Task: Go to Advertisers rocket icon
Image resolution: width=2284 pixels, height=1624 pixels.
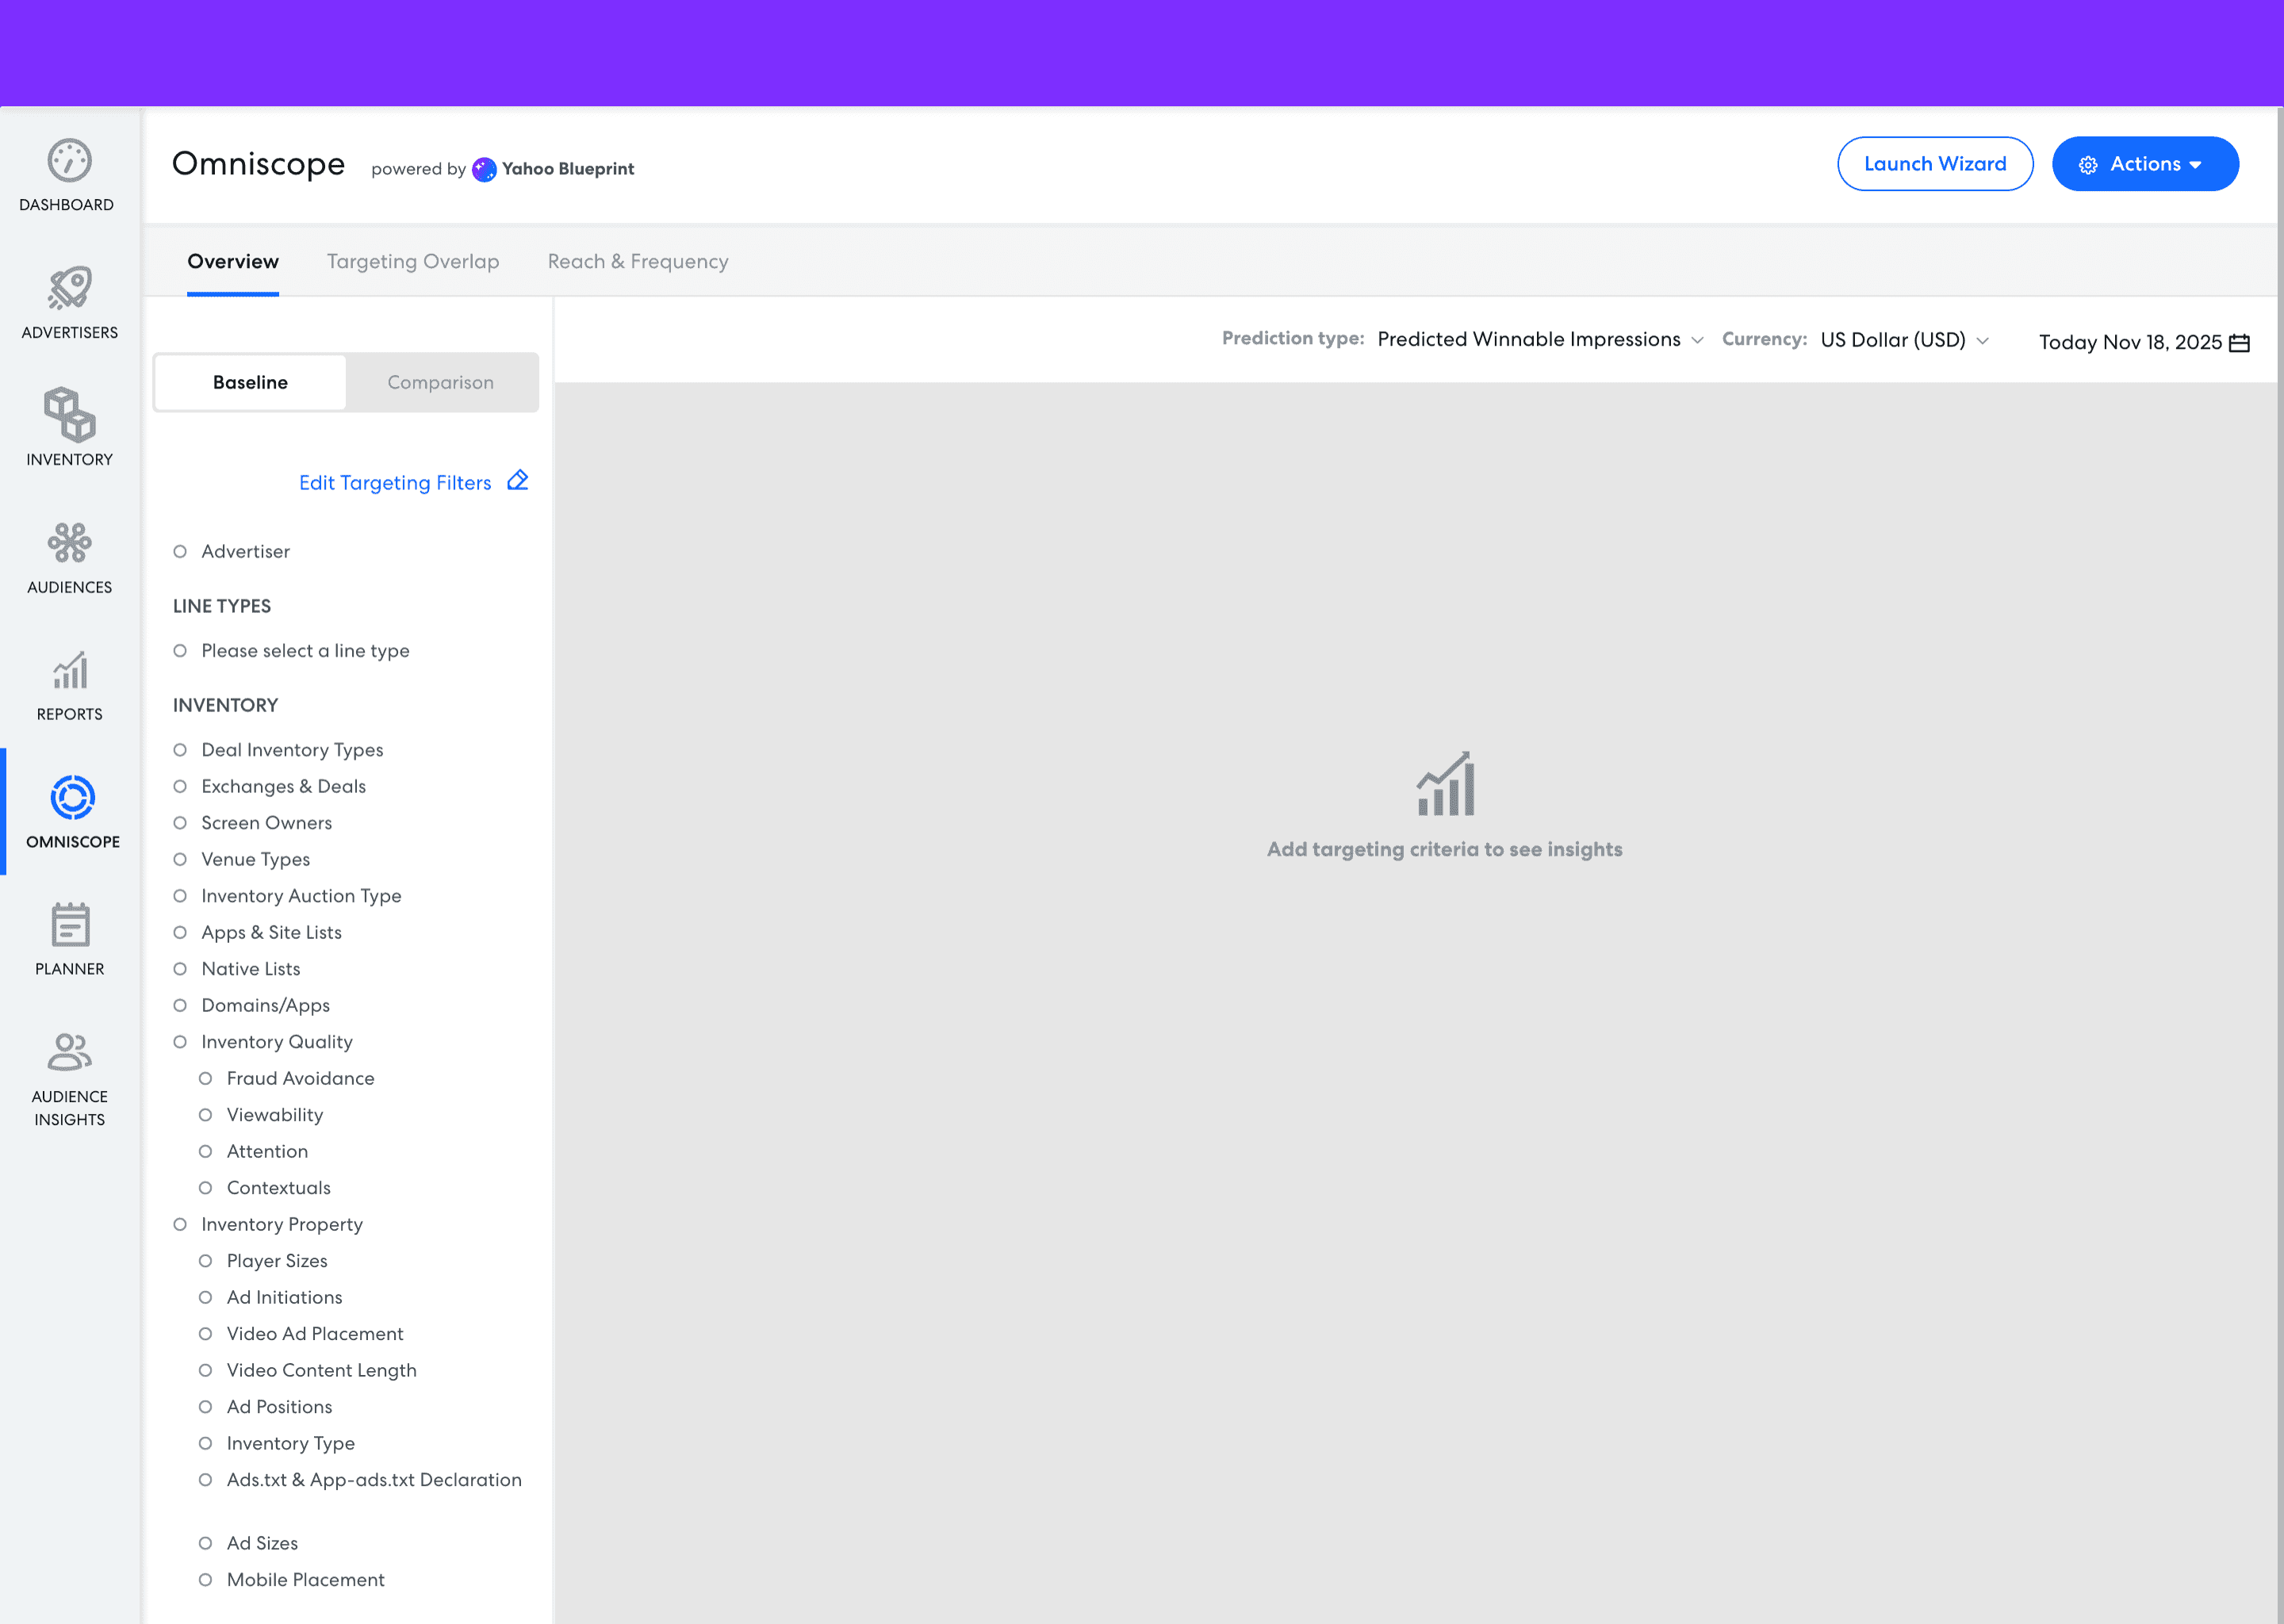Action: click(x=69, y=288)
